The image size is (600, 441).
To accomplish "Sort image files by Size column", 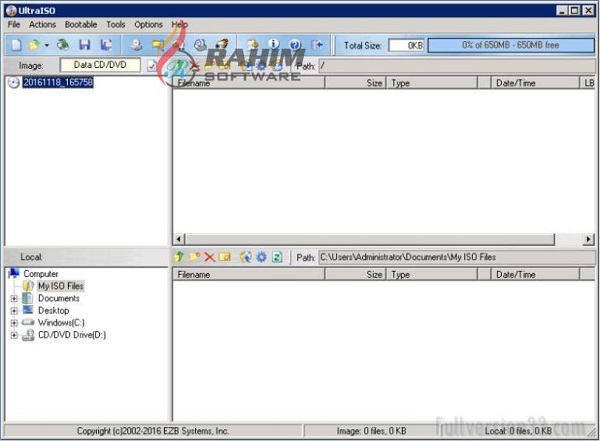I will [x=355, y=83].
